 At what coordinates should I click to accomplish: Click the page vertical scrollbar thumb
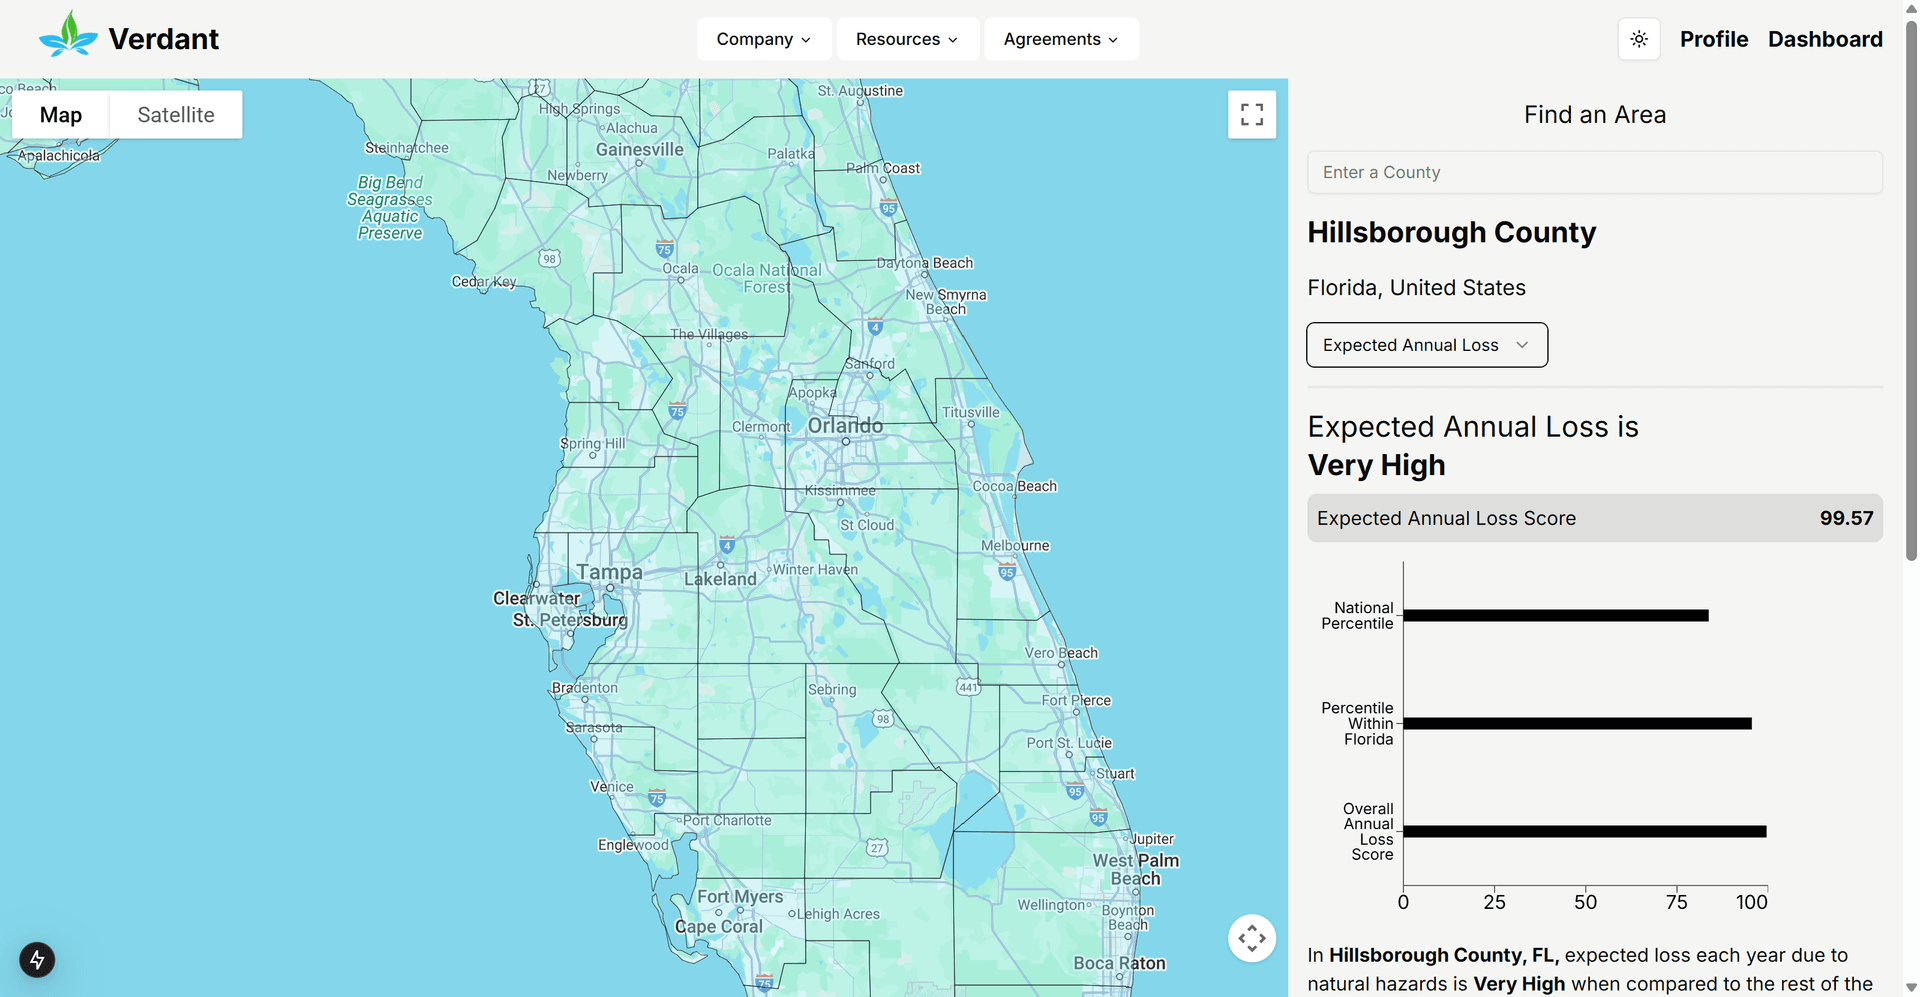point(1911,290)
